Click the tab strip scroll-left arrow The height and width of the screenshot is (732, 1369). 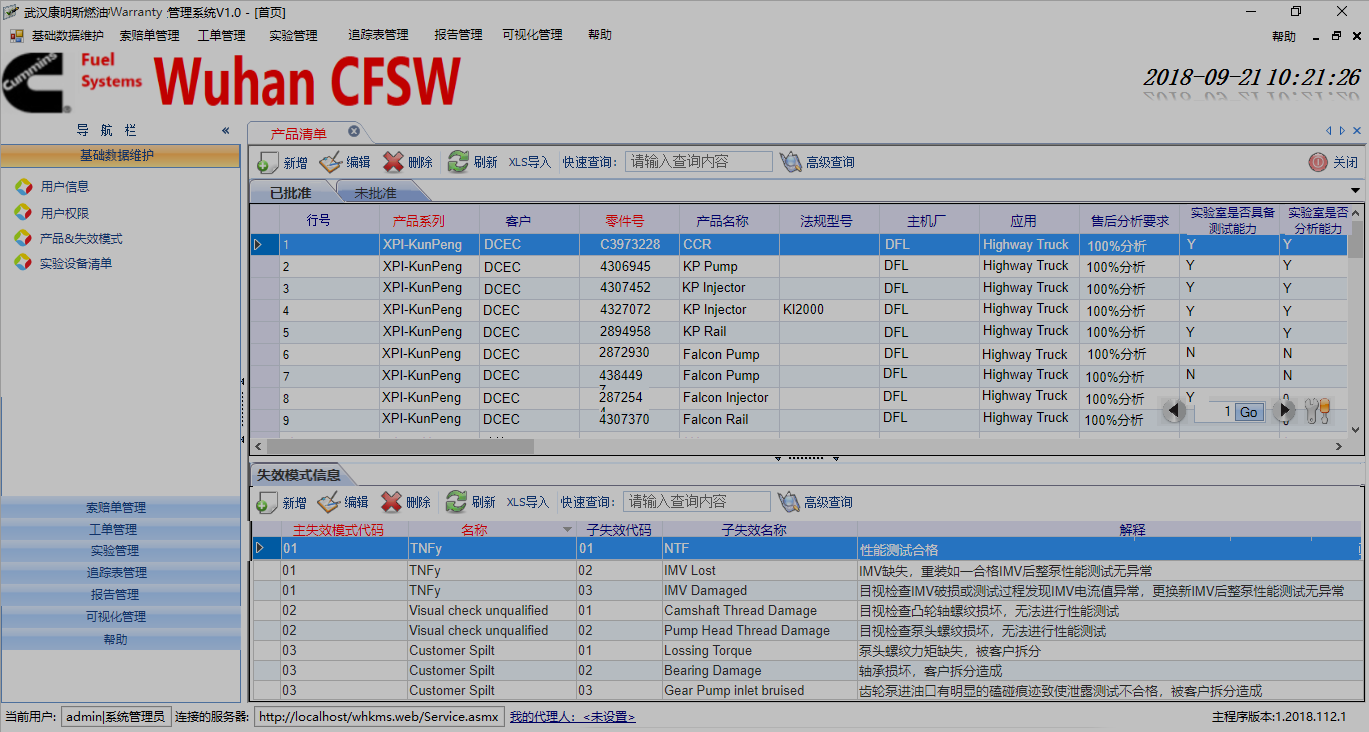[1329, 131]
